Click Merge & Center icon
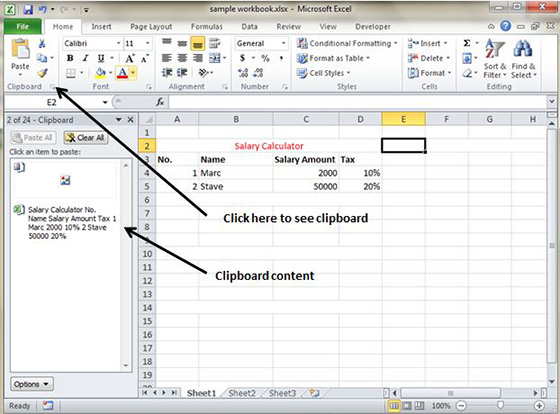Viewport: 560px width, 414px height. tap(215, 58)
